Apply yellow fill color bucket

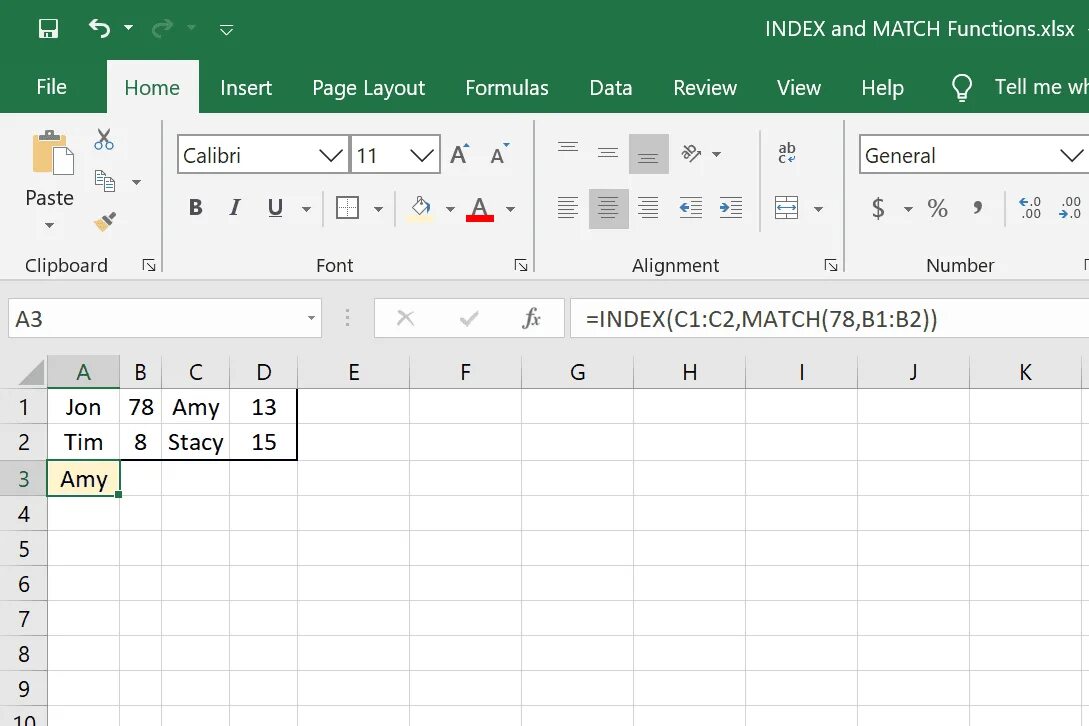(420, 208)
